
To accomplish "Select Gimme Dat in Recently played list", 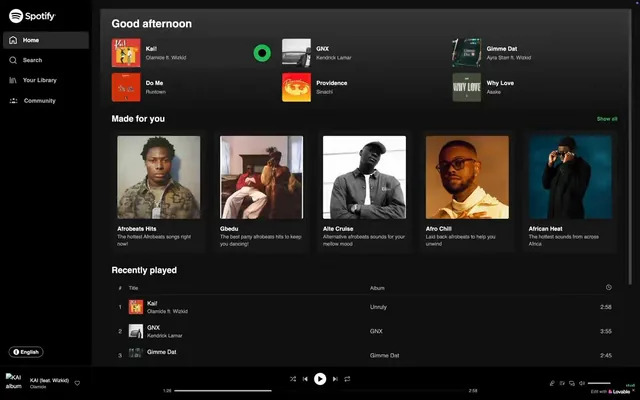I will coord(364,355).
